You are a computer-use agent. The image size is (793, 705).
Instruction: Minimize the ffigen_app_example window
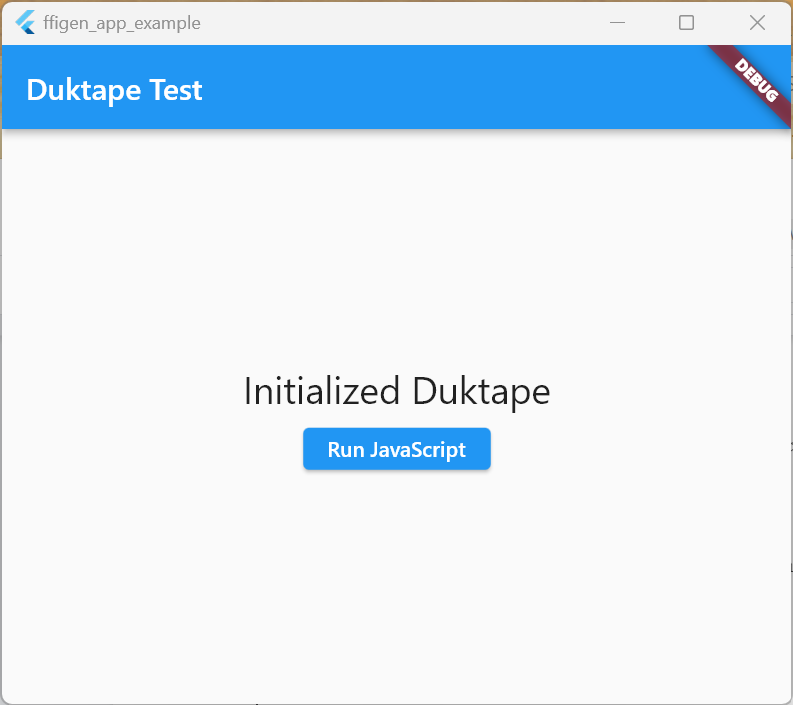click(x=618, y=22)
